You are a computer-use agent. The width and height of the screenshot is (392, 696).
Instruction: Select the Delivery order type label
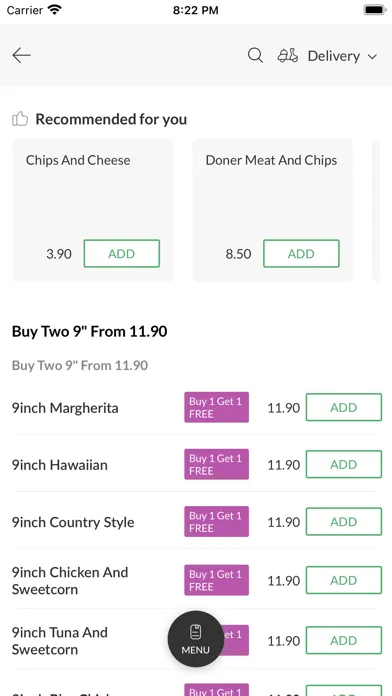(x=334, y=56)
